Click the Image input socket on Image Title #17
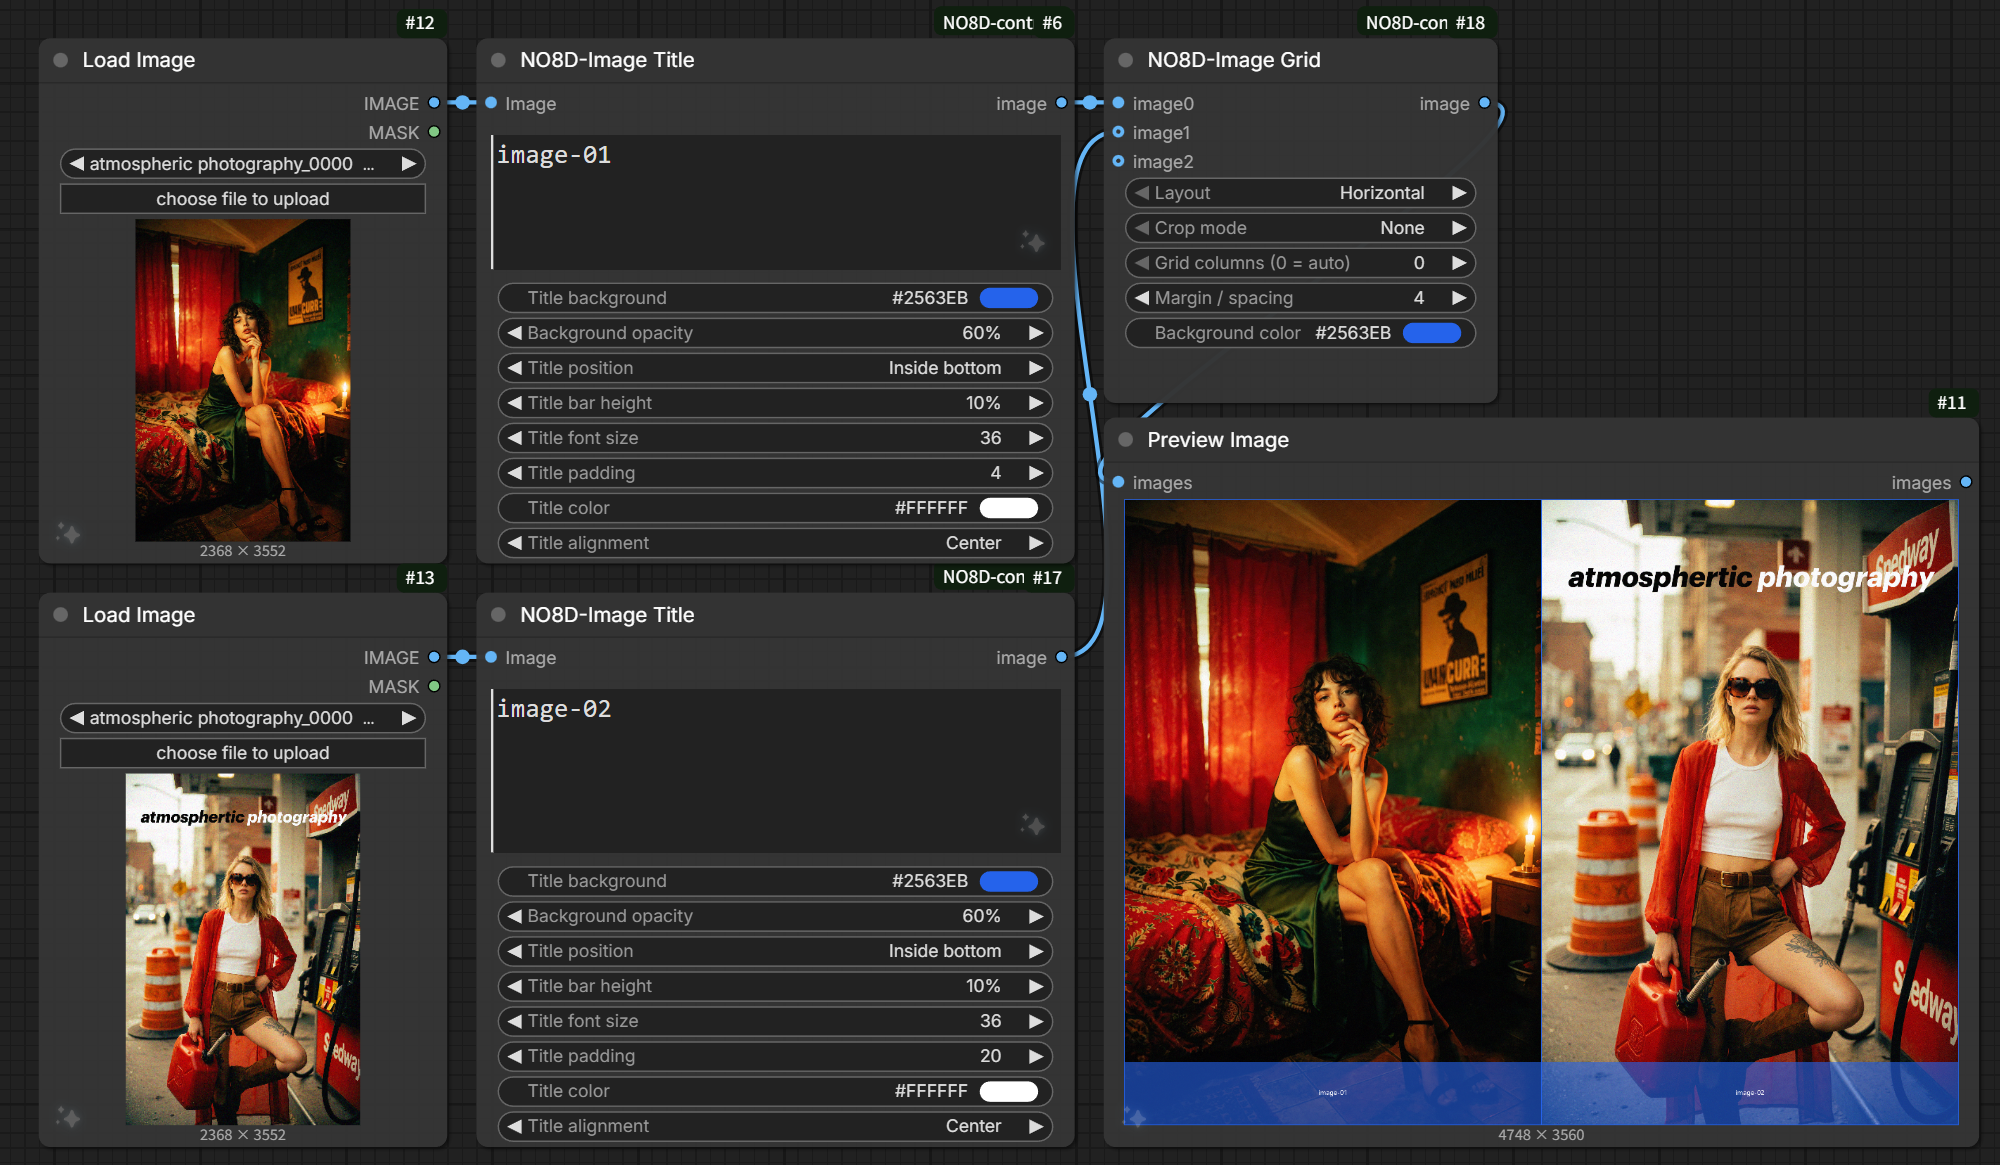Viewport: 2000px width, 1165px height. coord(491,657)
